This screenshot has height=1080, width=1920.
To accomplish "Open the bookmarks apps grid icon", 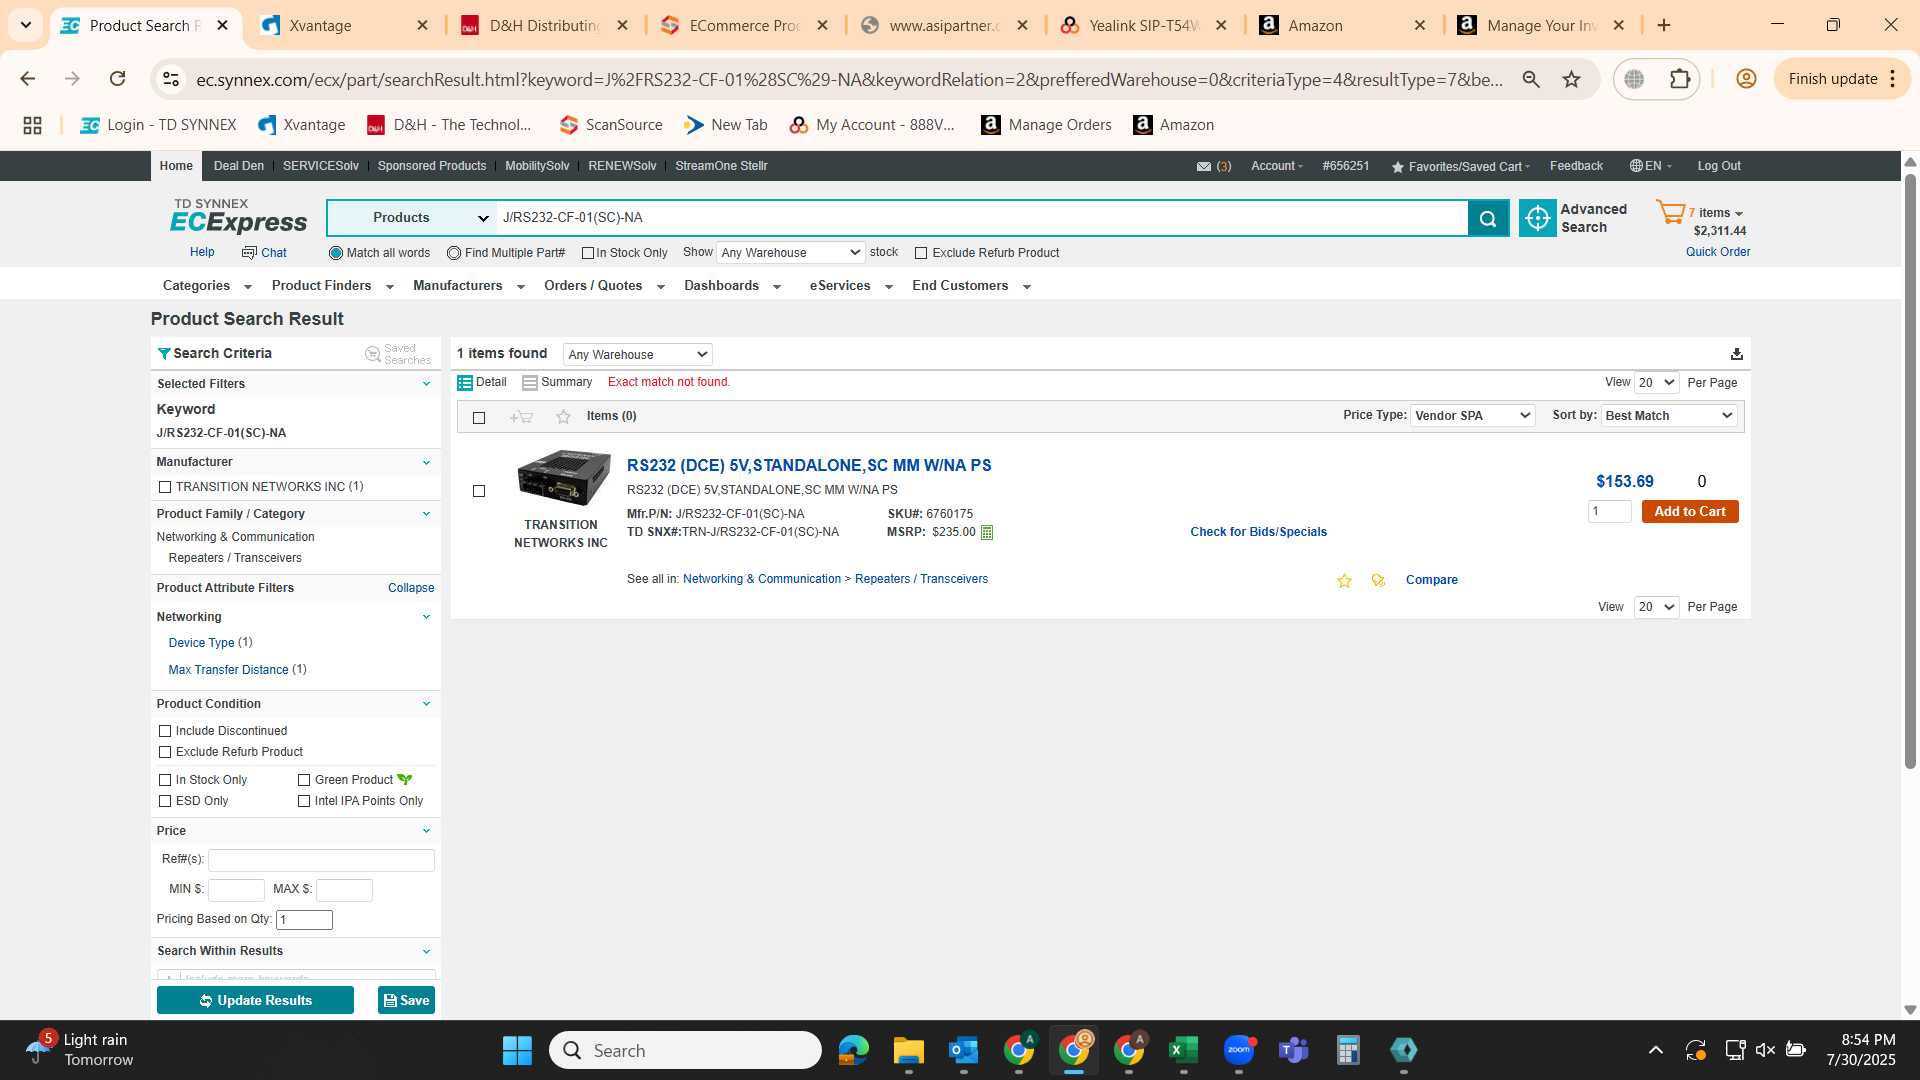I will click(x=32, y=125).
